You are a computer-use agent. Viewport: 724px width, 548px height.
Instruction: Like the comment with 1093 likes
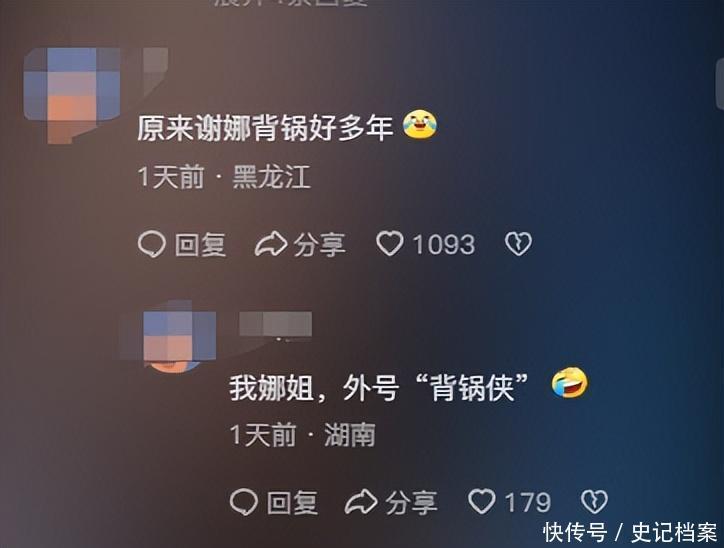pyautogui.click(x=390, y=243)
